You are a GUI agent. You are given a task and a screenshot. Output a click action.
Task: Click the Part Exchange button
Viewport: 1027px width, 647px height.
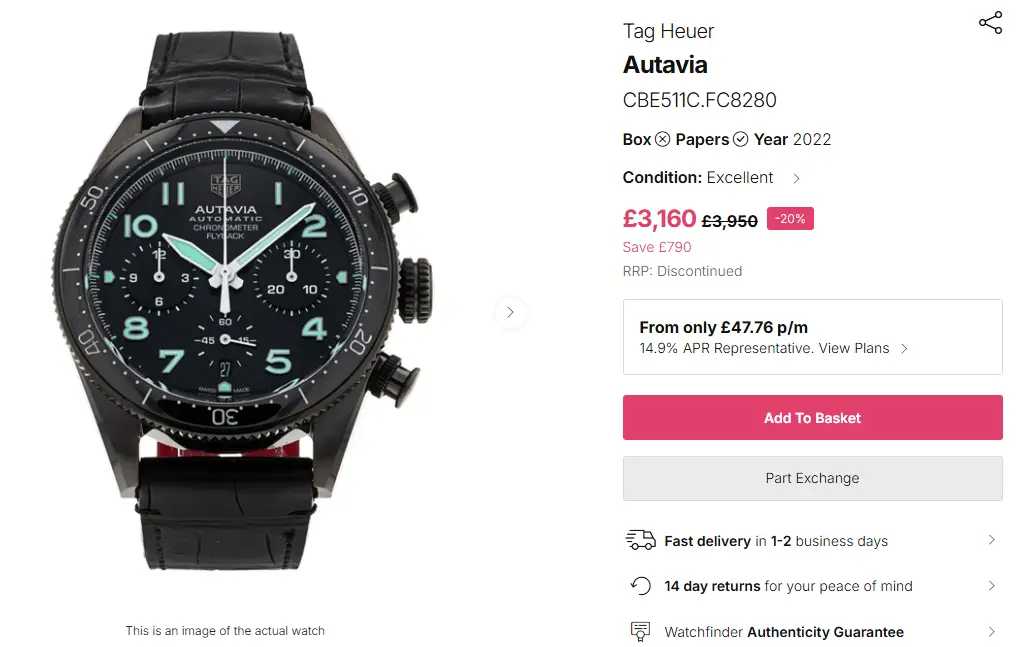click(812, 478)
